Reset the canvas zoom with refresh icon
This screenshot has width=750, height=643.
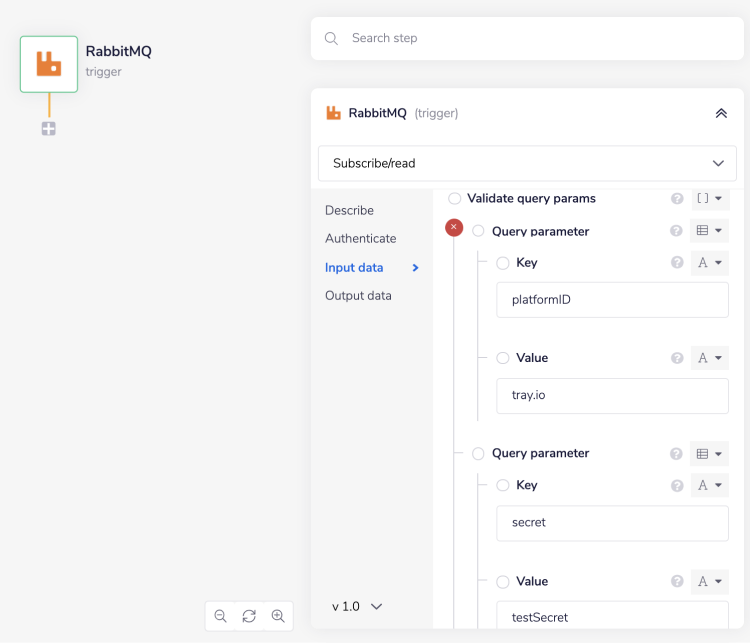pyautogui.click(x=249, y=616)
